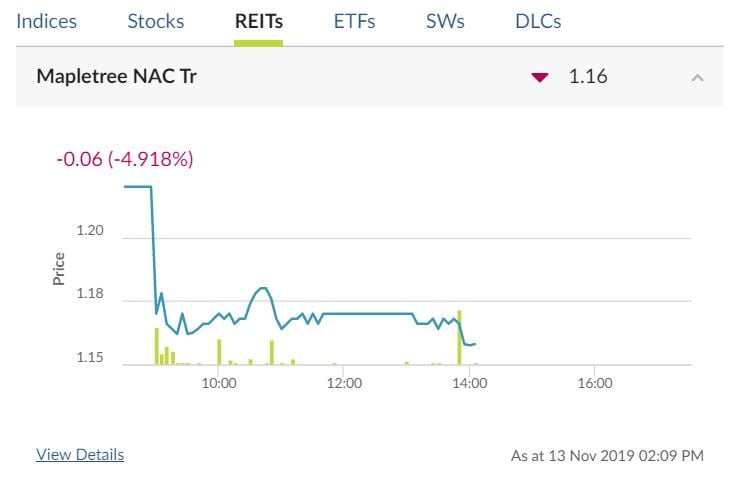The height and width of the screenshot is (478, 742).
Task: Click the 1.16 last price value
Action: point(588,76)
